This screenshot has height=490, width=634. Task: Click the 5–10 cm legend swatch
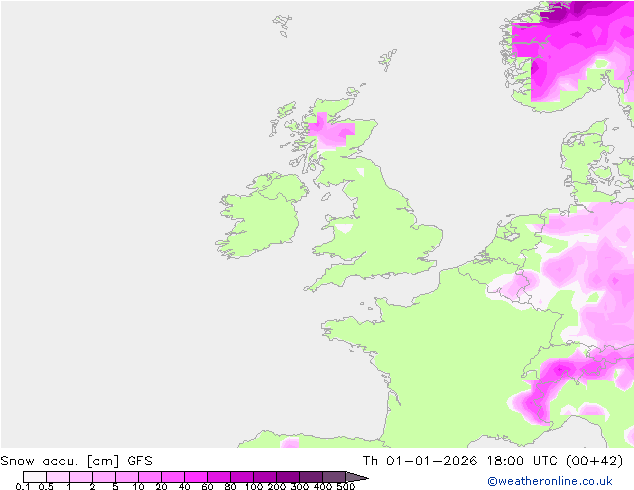[127, 477]
